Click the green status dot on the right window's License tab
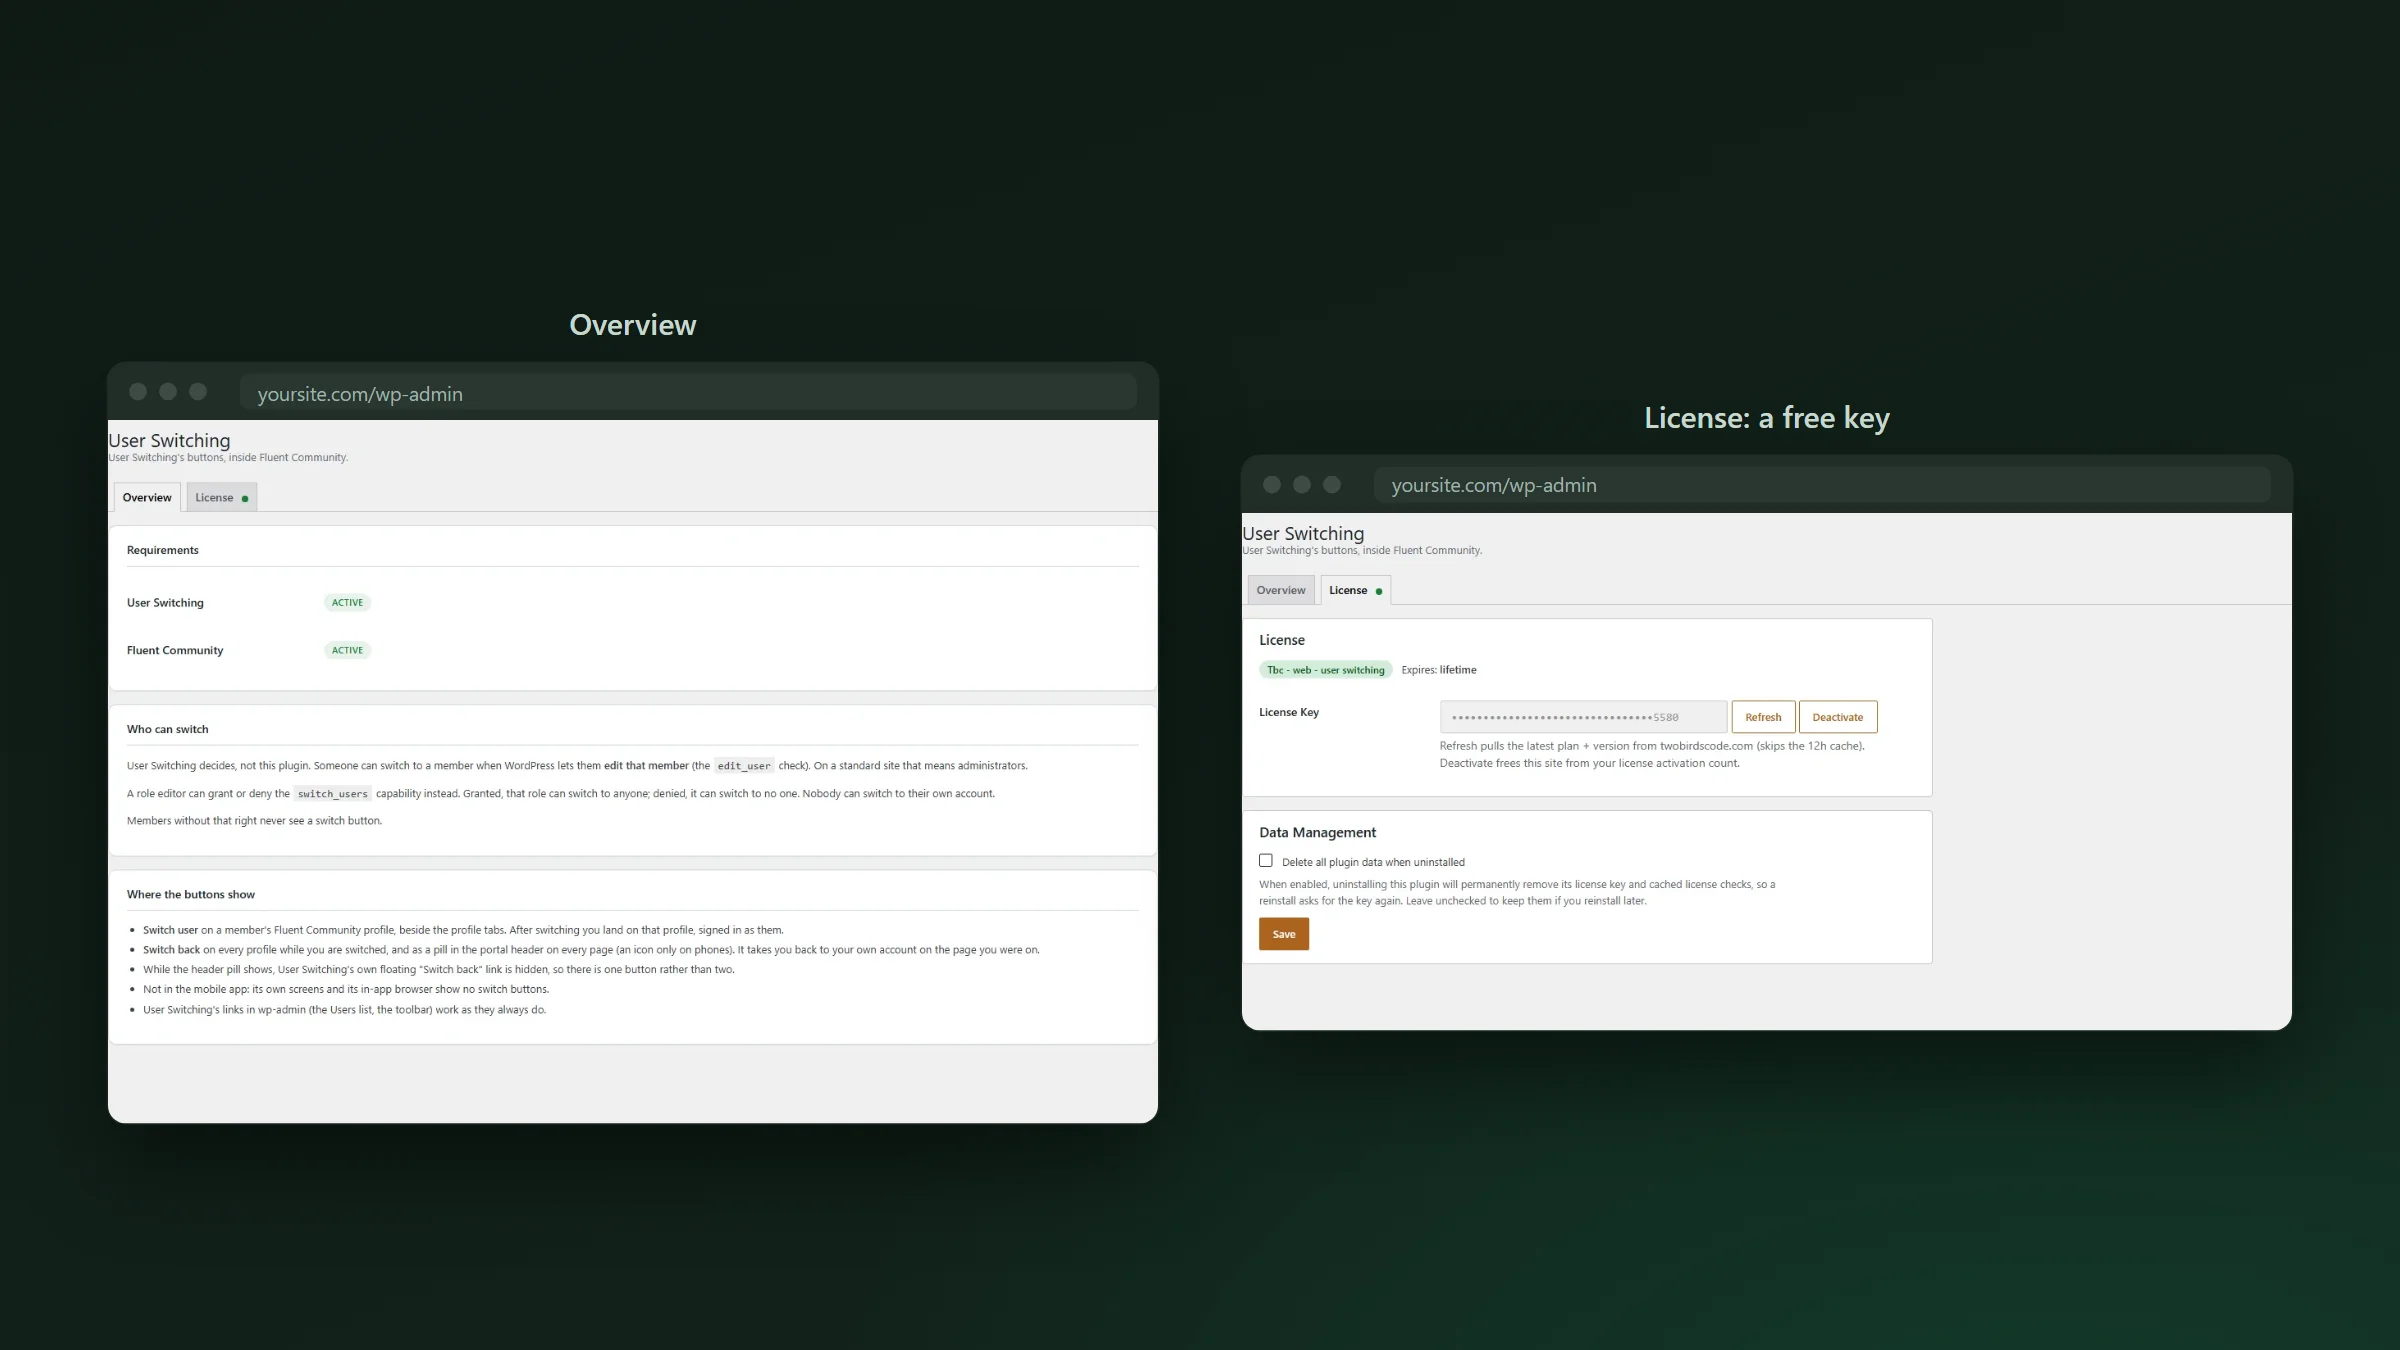Screen dimensions: 2400x1350 pyautogui.click(x=1379, y=591)
